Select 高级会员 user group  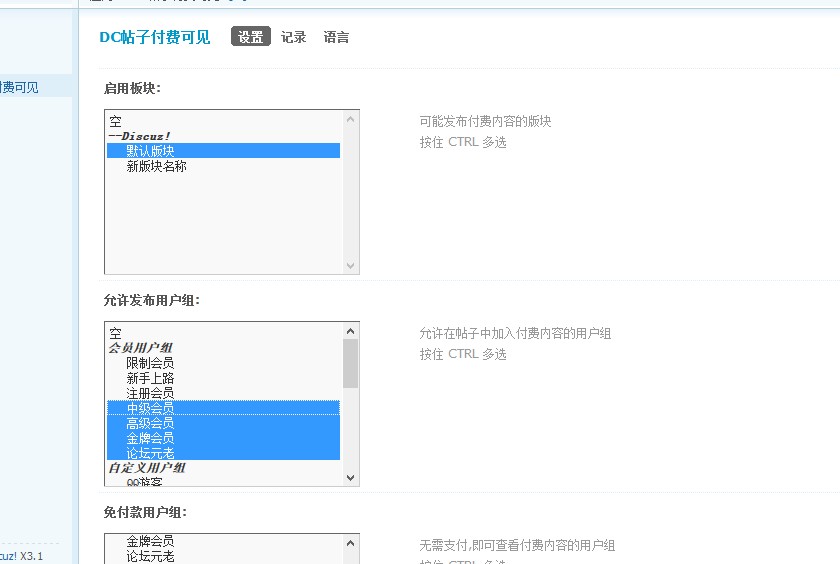223,423
